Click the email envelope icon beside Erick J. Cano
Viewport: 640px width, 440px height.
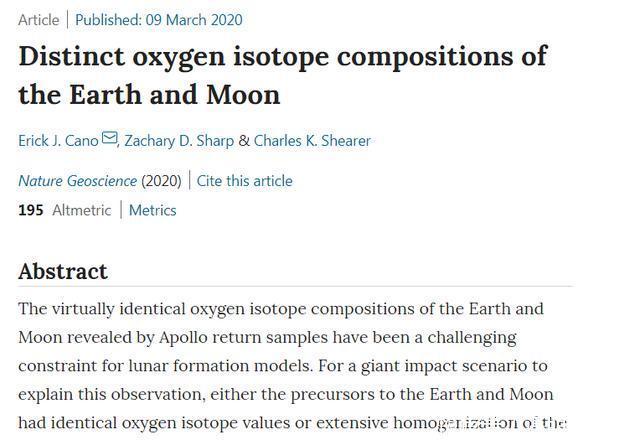tap(110, 140)
